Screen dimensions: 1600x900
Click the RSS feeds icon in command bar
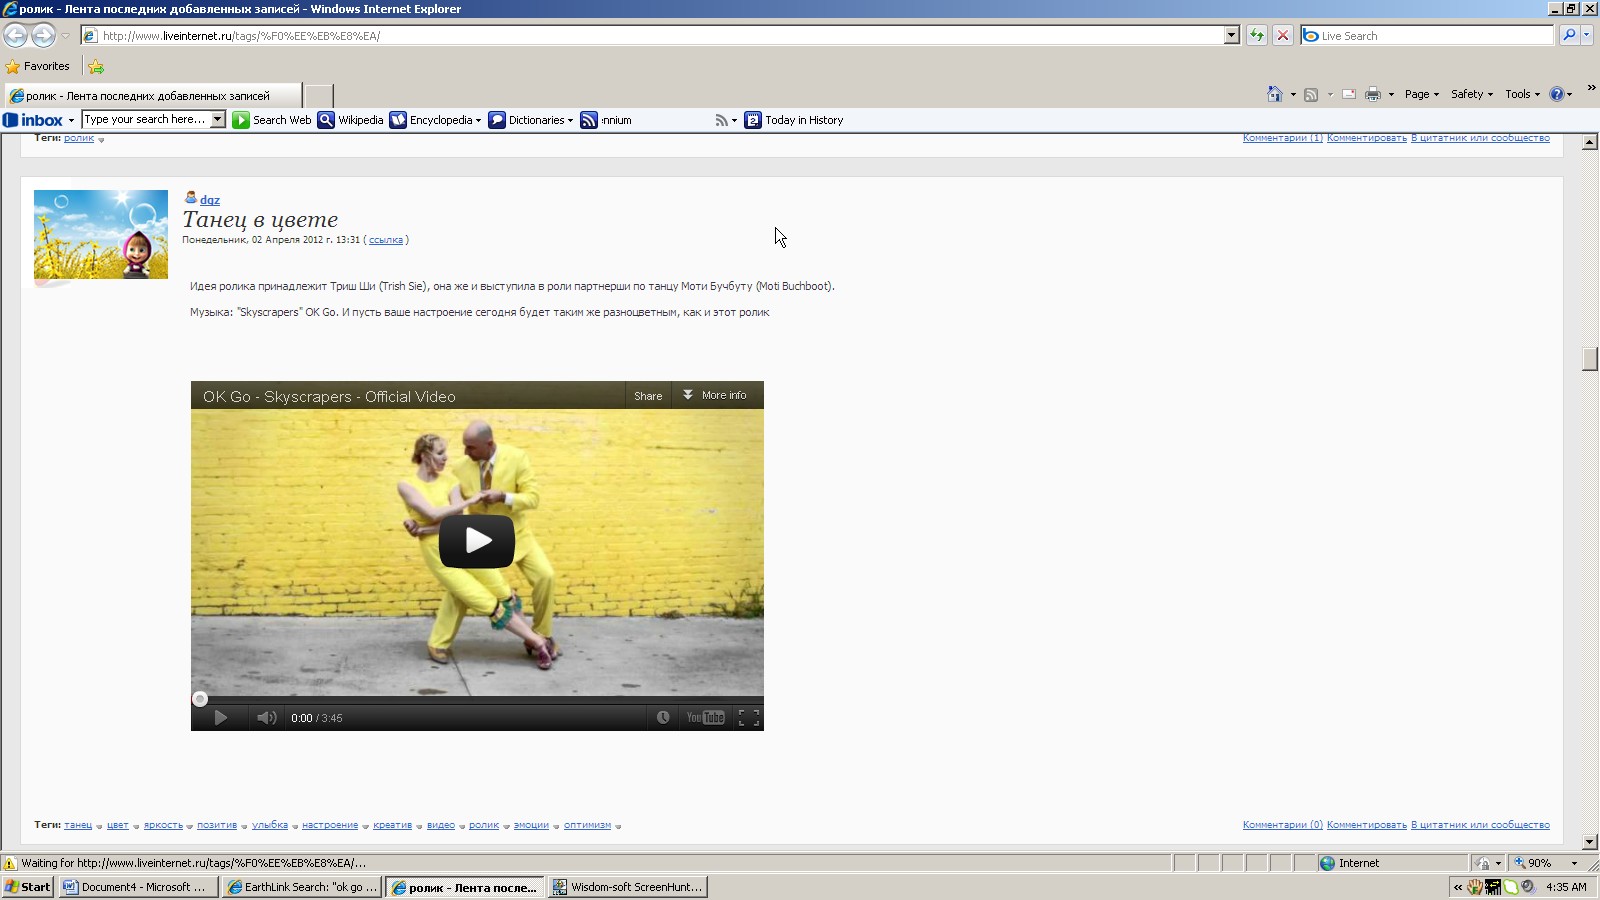tap(1311, 94)
